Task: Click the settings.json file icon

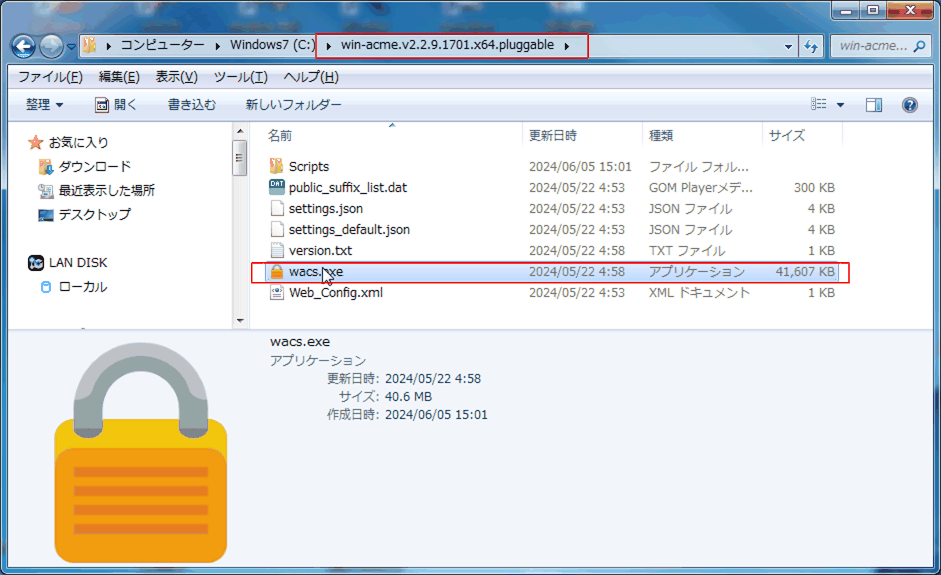Action: coord(277,208)
